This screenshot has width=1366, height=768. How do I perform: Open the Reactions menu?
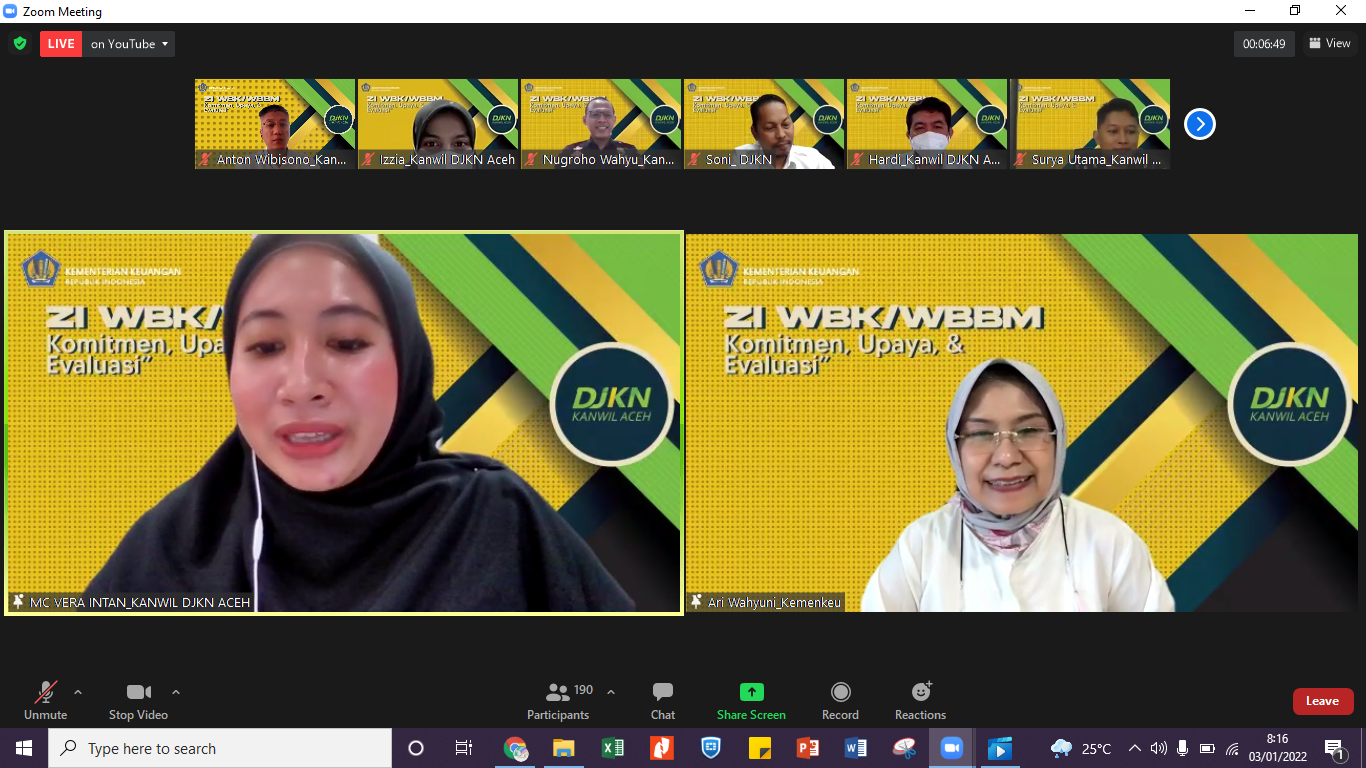coord(920,701)
